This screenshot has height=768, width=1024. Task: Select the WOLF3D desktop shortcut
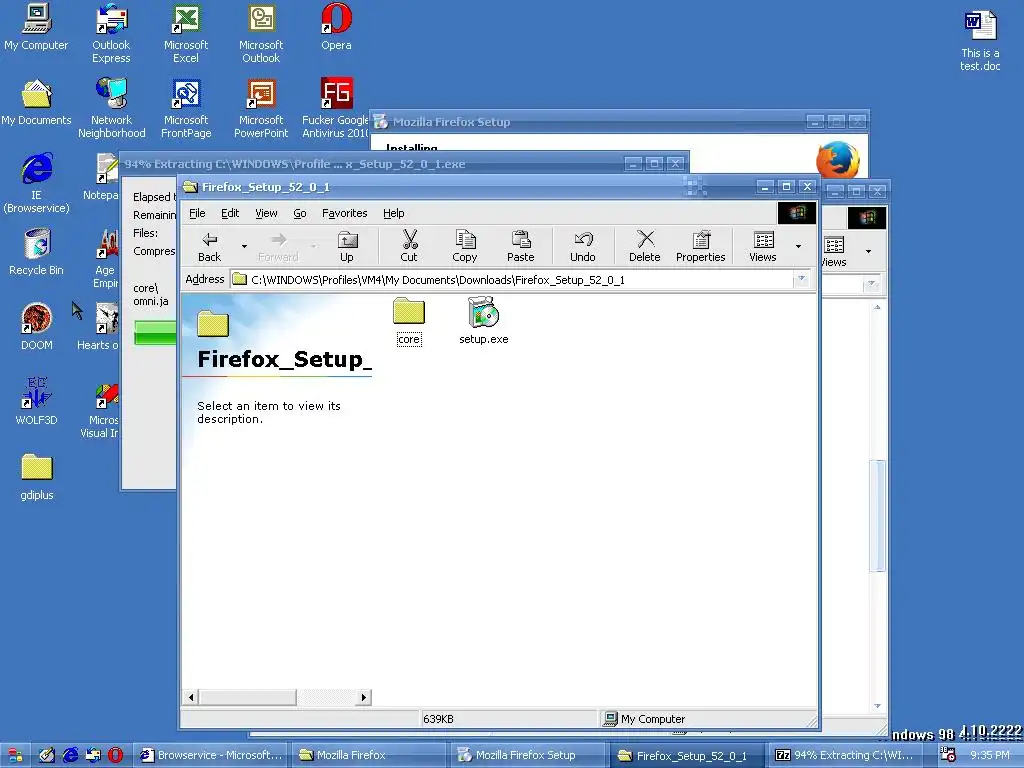(37, 402)
